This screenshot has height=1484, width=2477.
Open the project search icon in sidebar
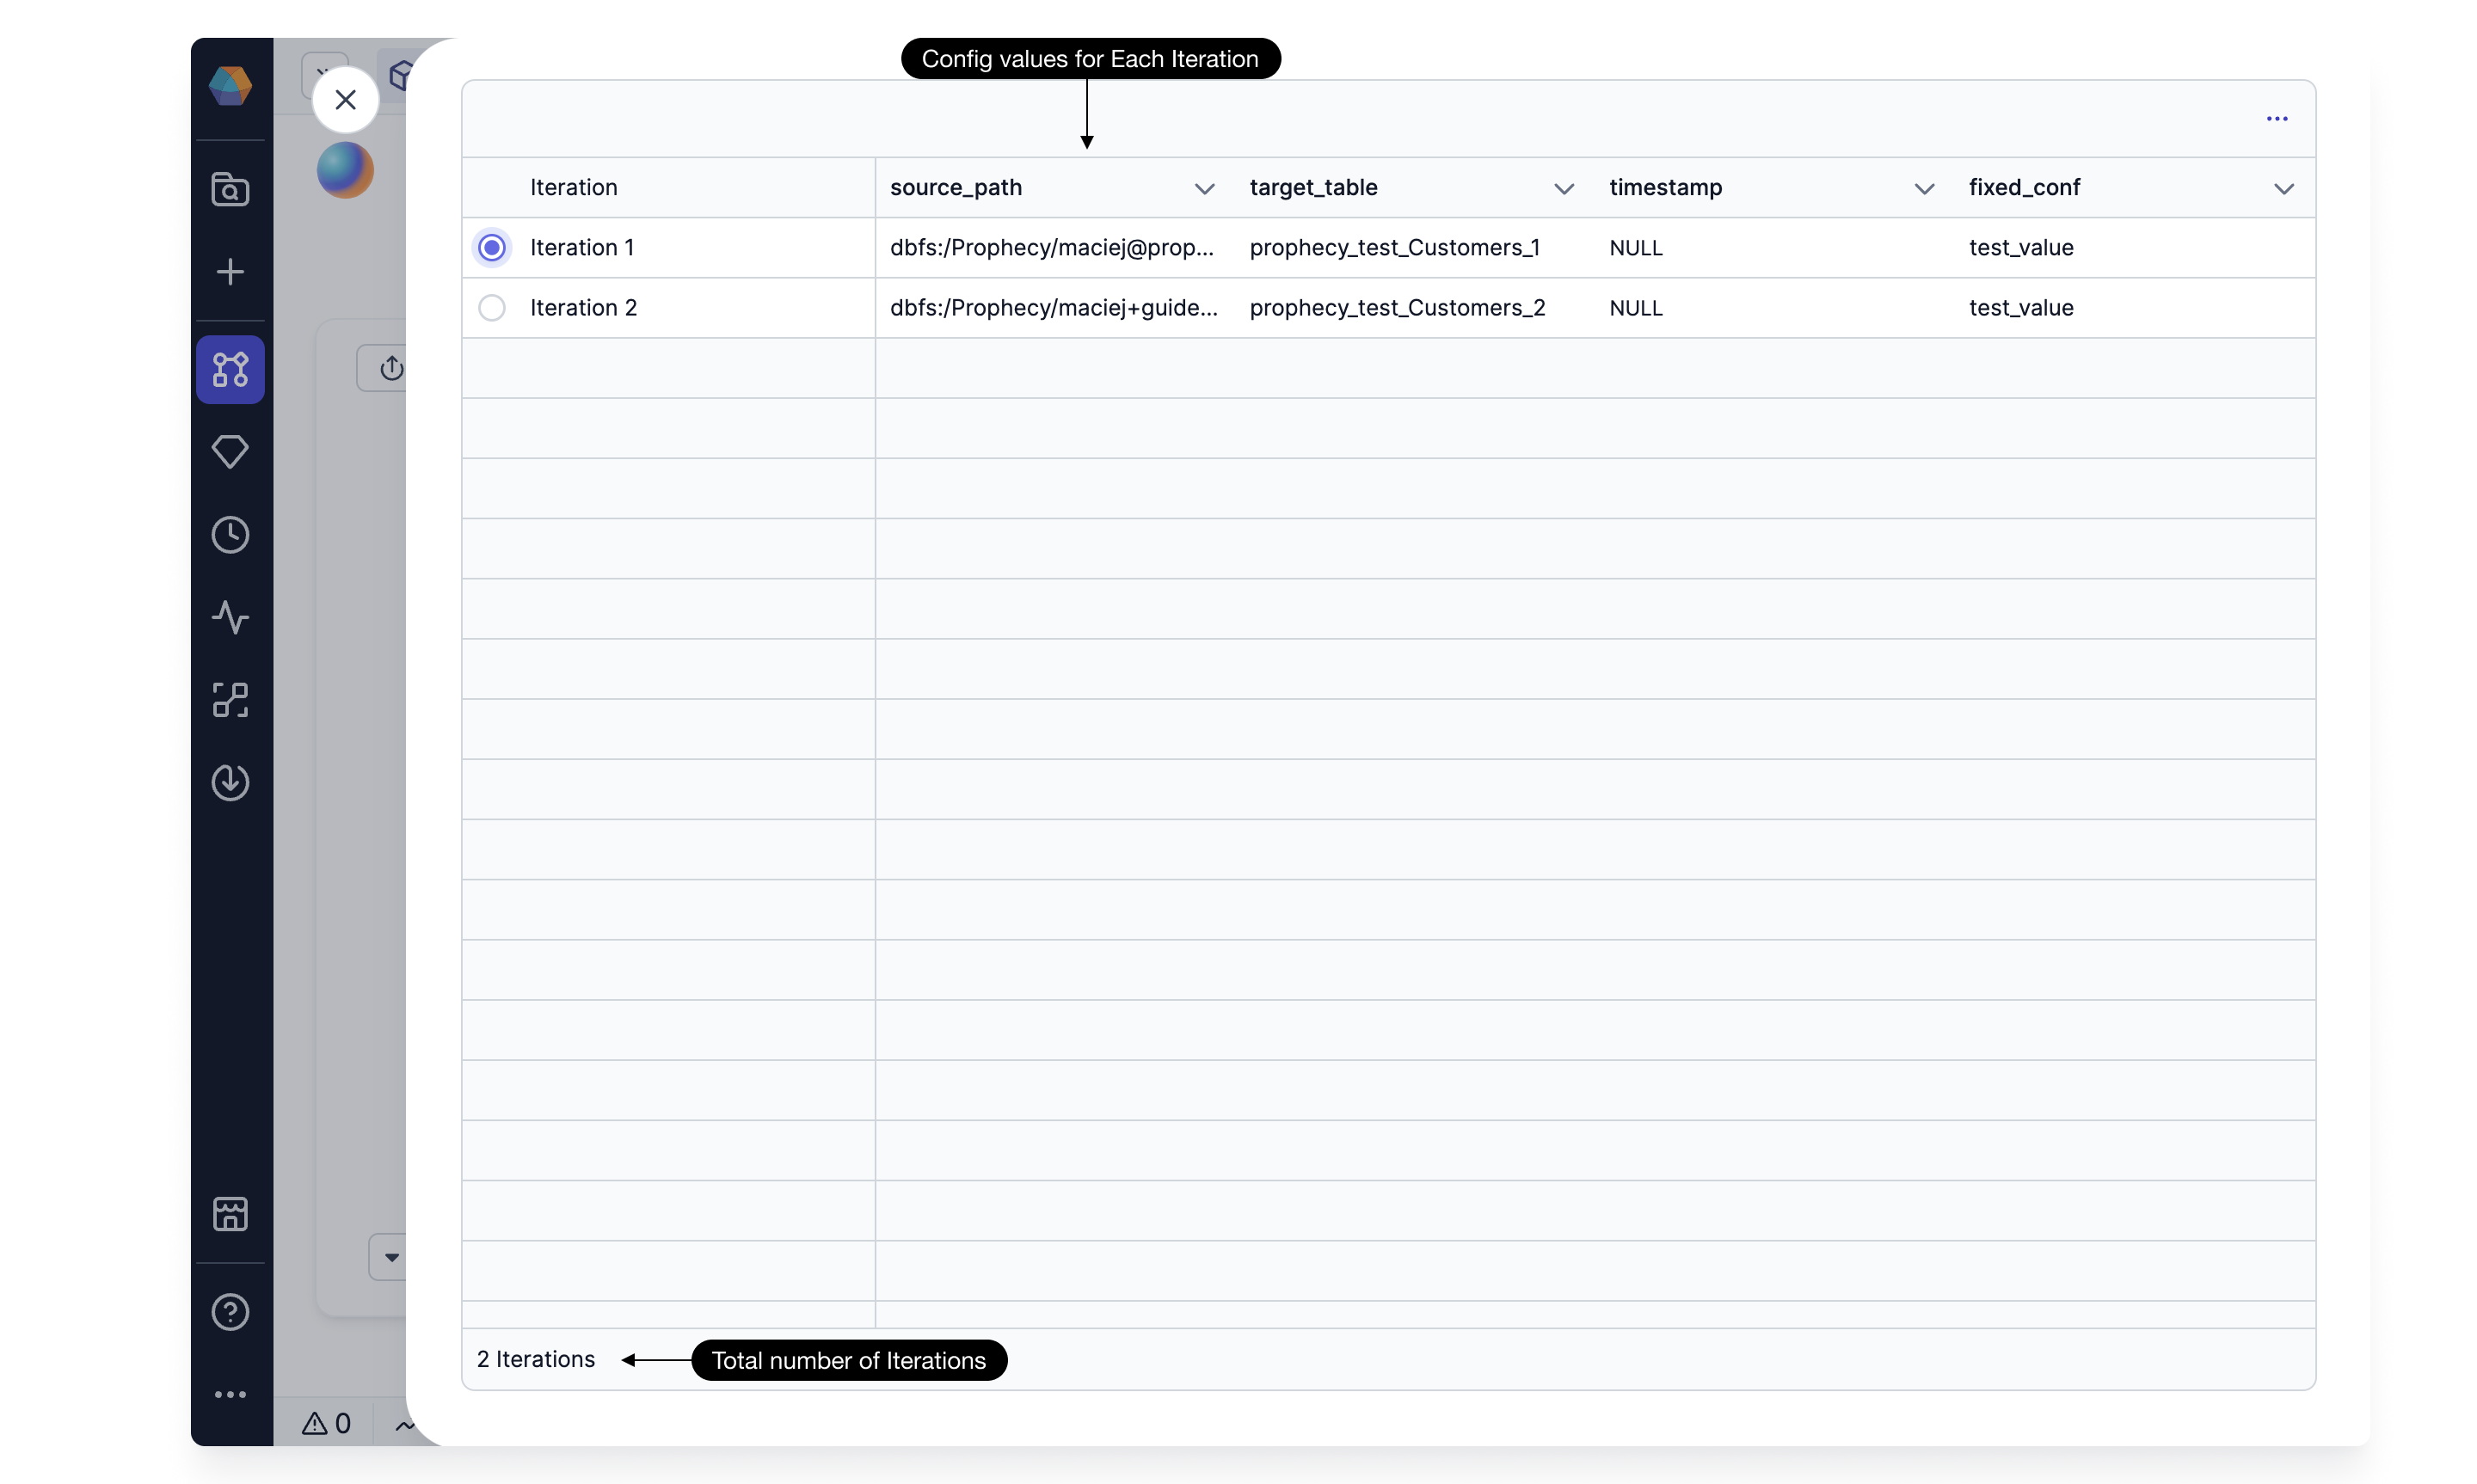point(230,189)
